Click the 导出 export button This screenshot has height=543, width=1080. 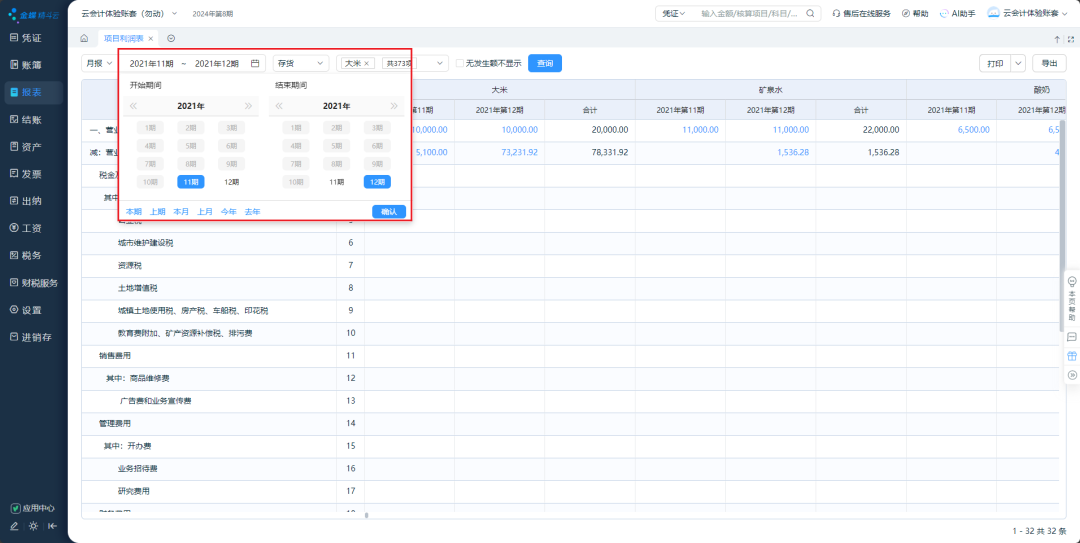pos(1049,63)
